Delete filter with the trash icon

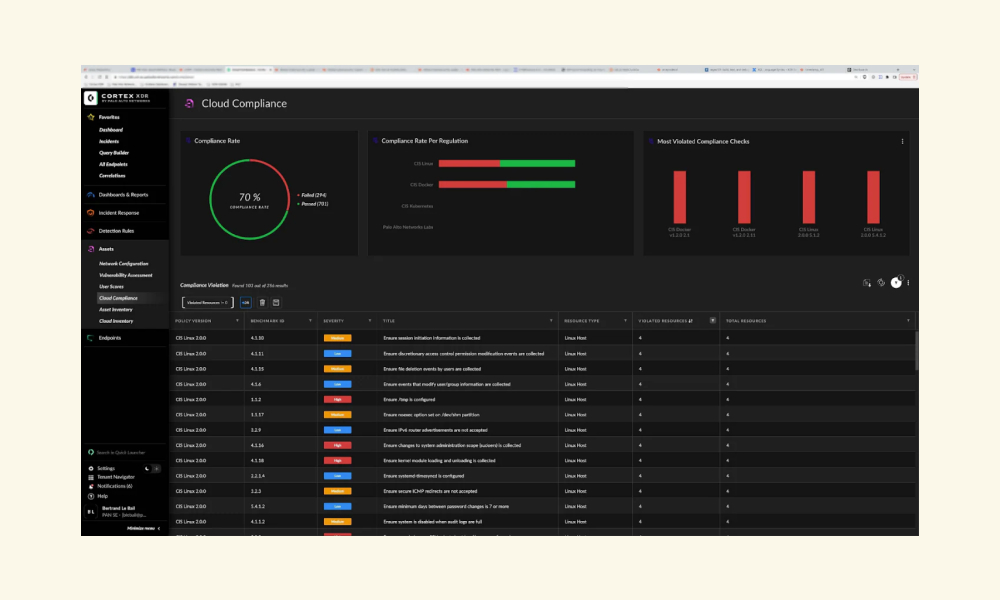pyautogui.click(x=262, y=303)
